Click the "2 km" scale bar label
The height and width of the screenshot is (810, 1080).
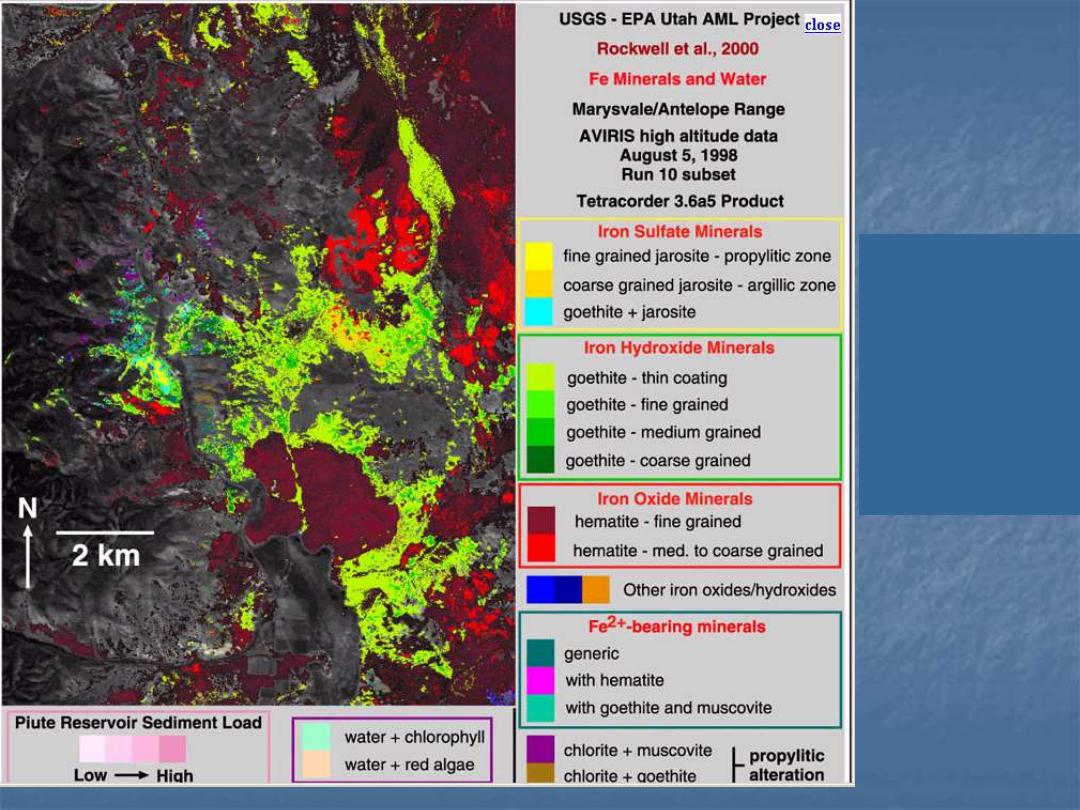coord(105,556)
